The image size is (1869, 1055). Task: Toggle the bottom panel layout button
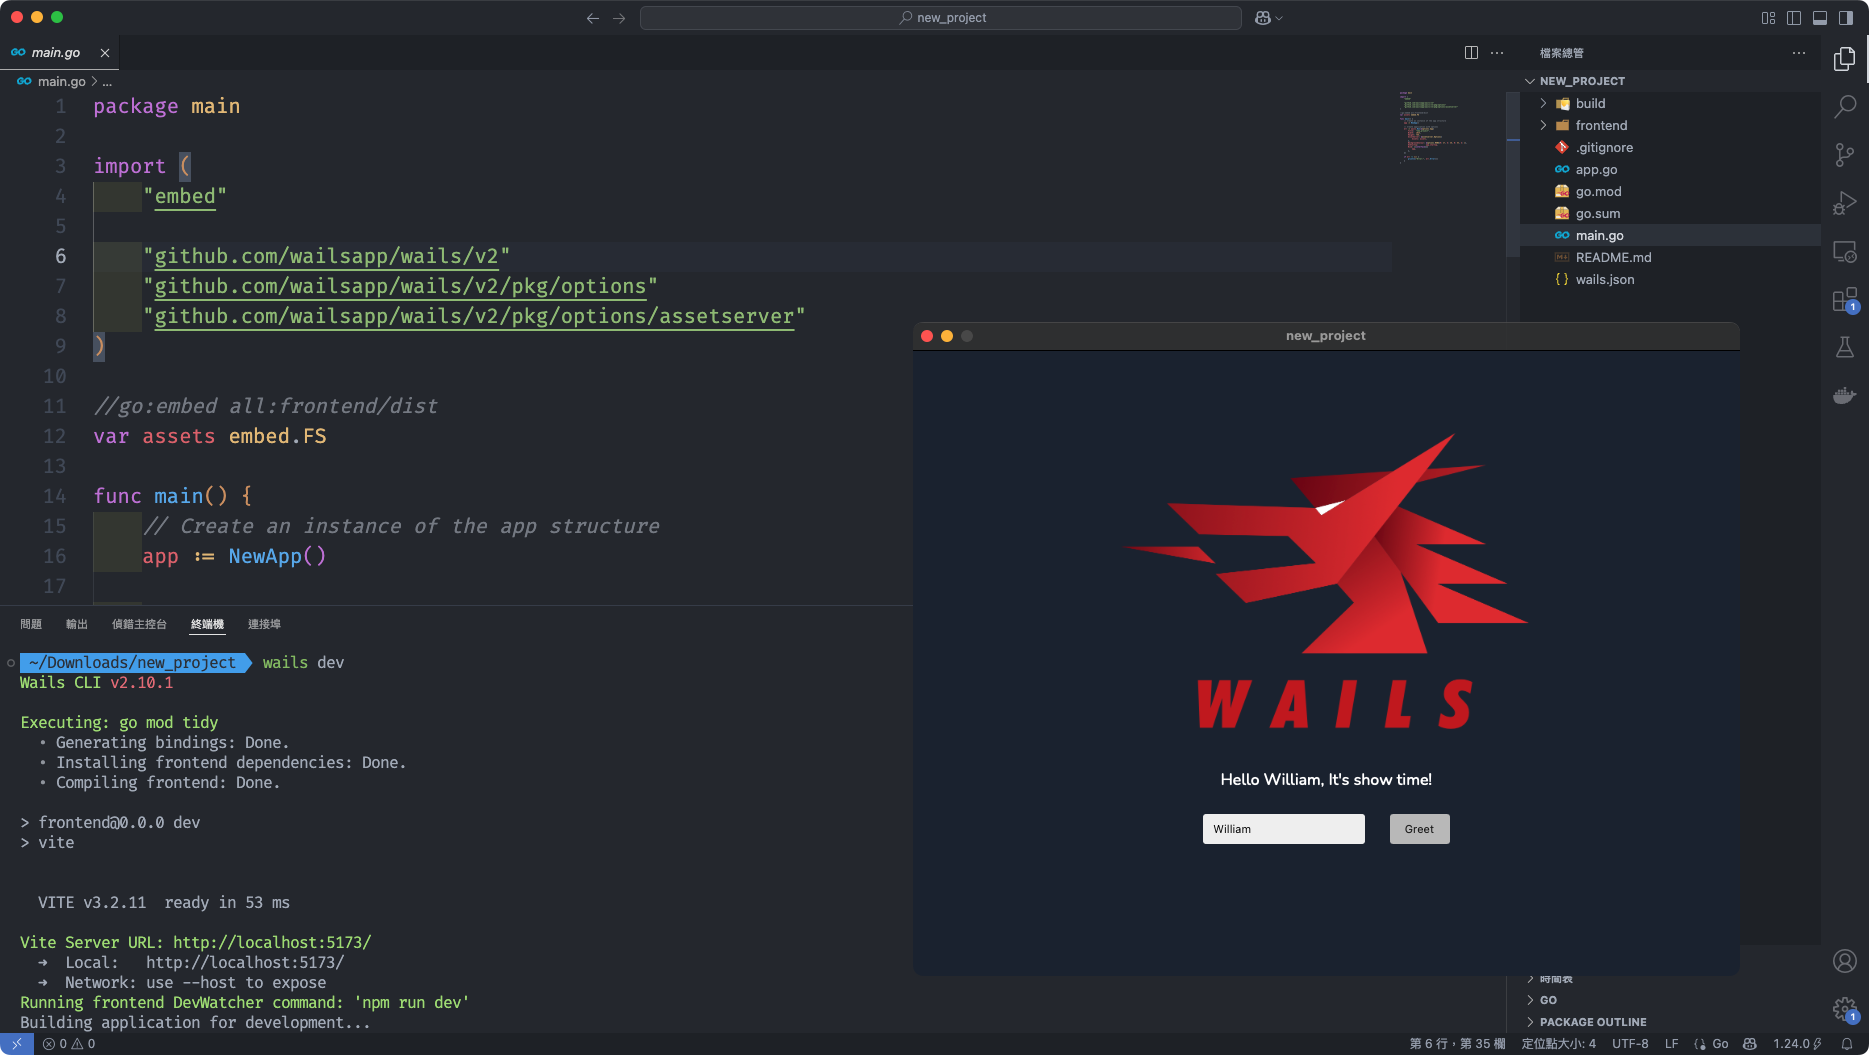click(x=1820, y=18)
